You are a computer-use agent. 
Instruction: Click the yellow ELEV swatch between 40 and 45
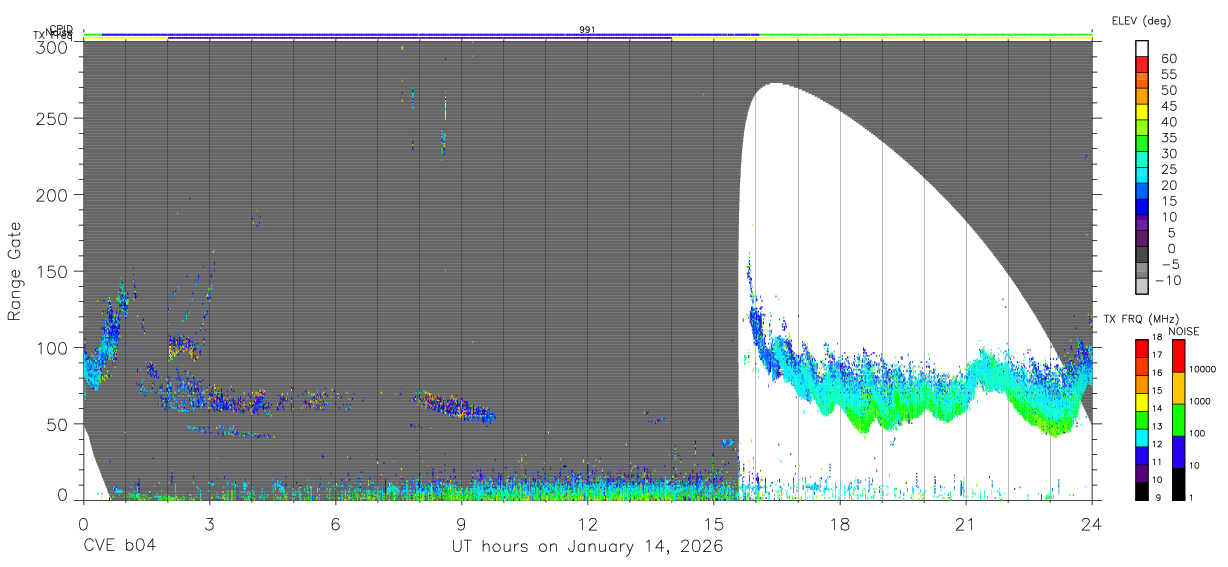click(x=1142, y=113)
